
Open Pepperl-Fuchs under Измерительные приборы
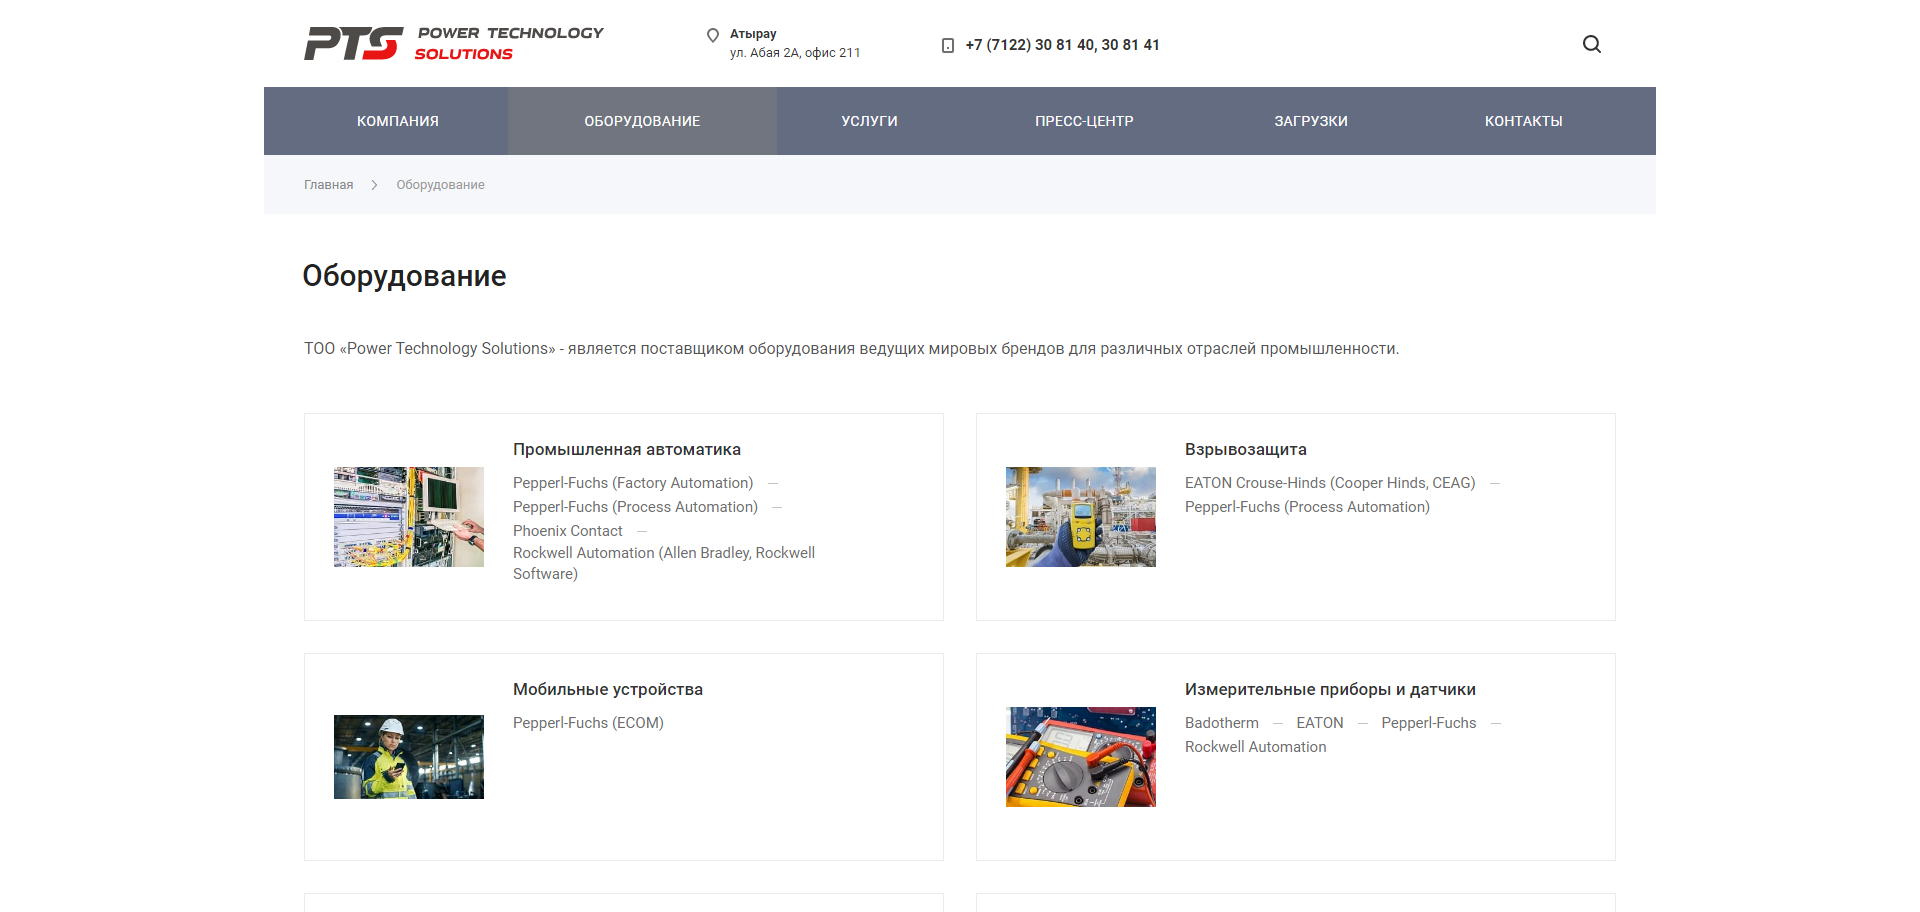(x=1429, y=723)
